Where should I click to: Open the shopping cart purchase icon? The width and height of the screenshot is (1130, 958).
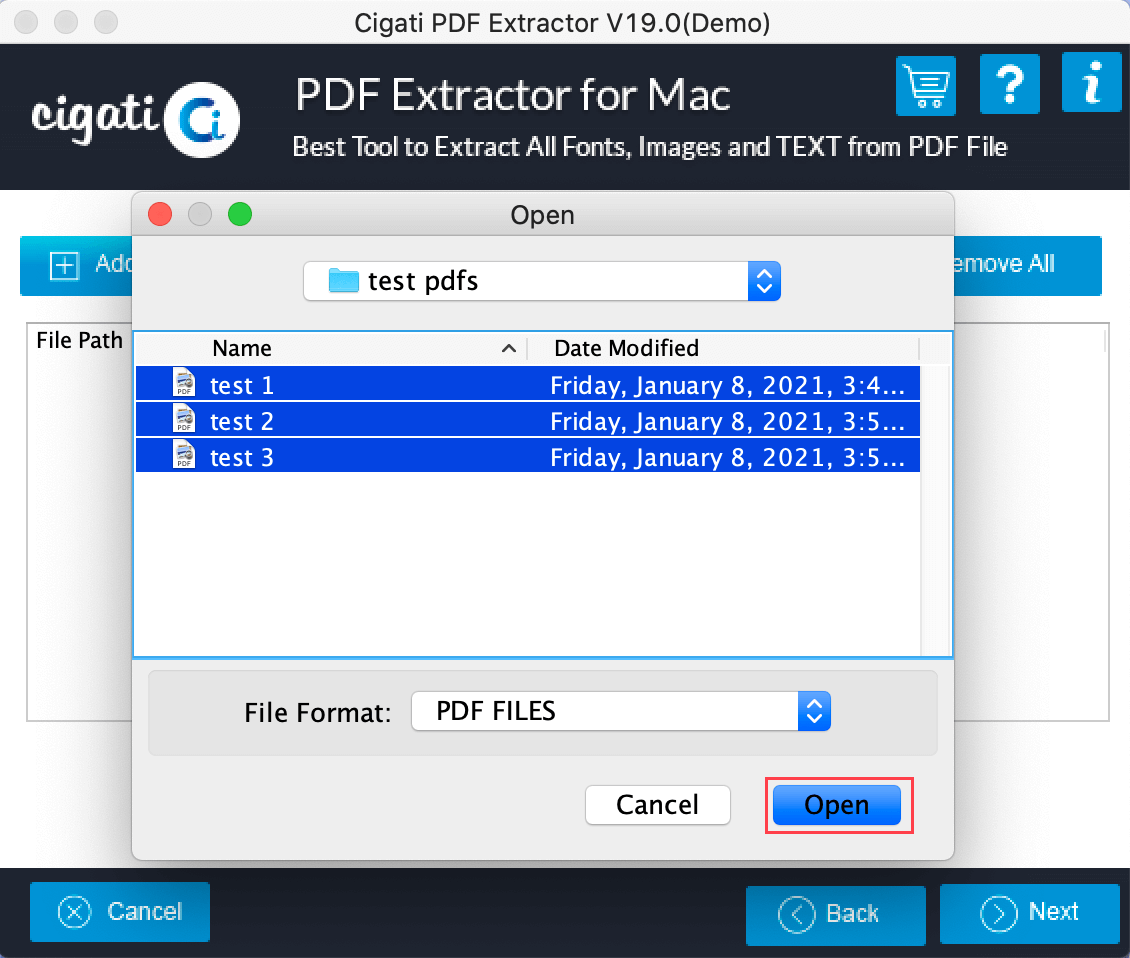(x=925, y=86)
